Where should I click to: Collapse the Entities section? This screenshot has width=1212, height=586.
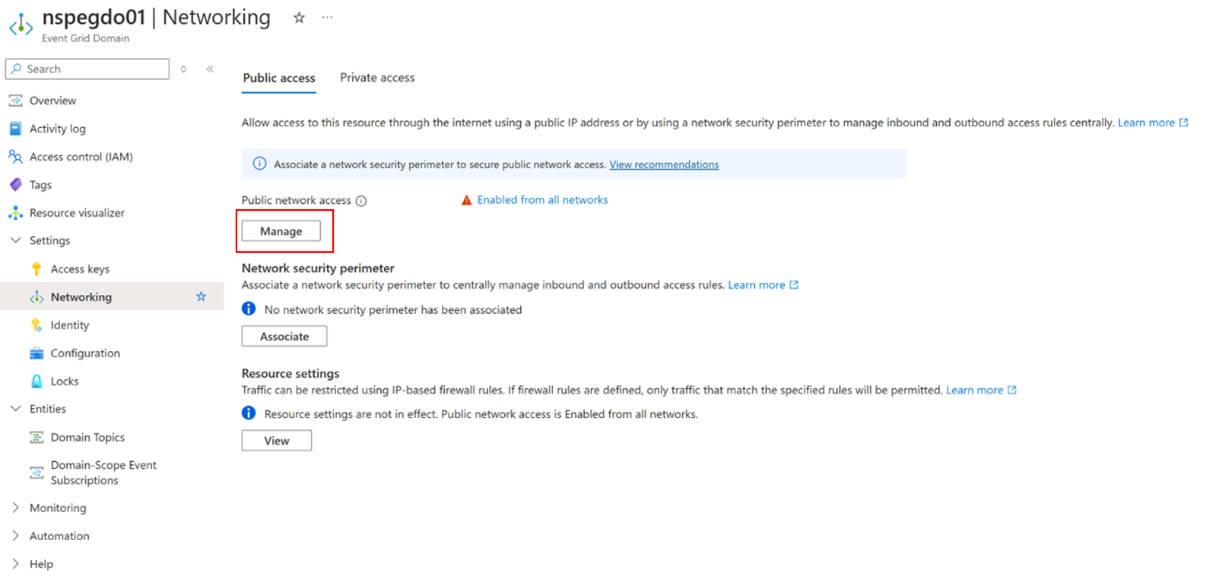pos(15,409)
